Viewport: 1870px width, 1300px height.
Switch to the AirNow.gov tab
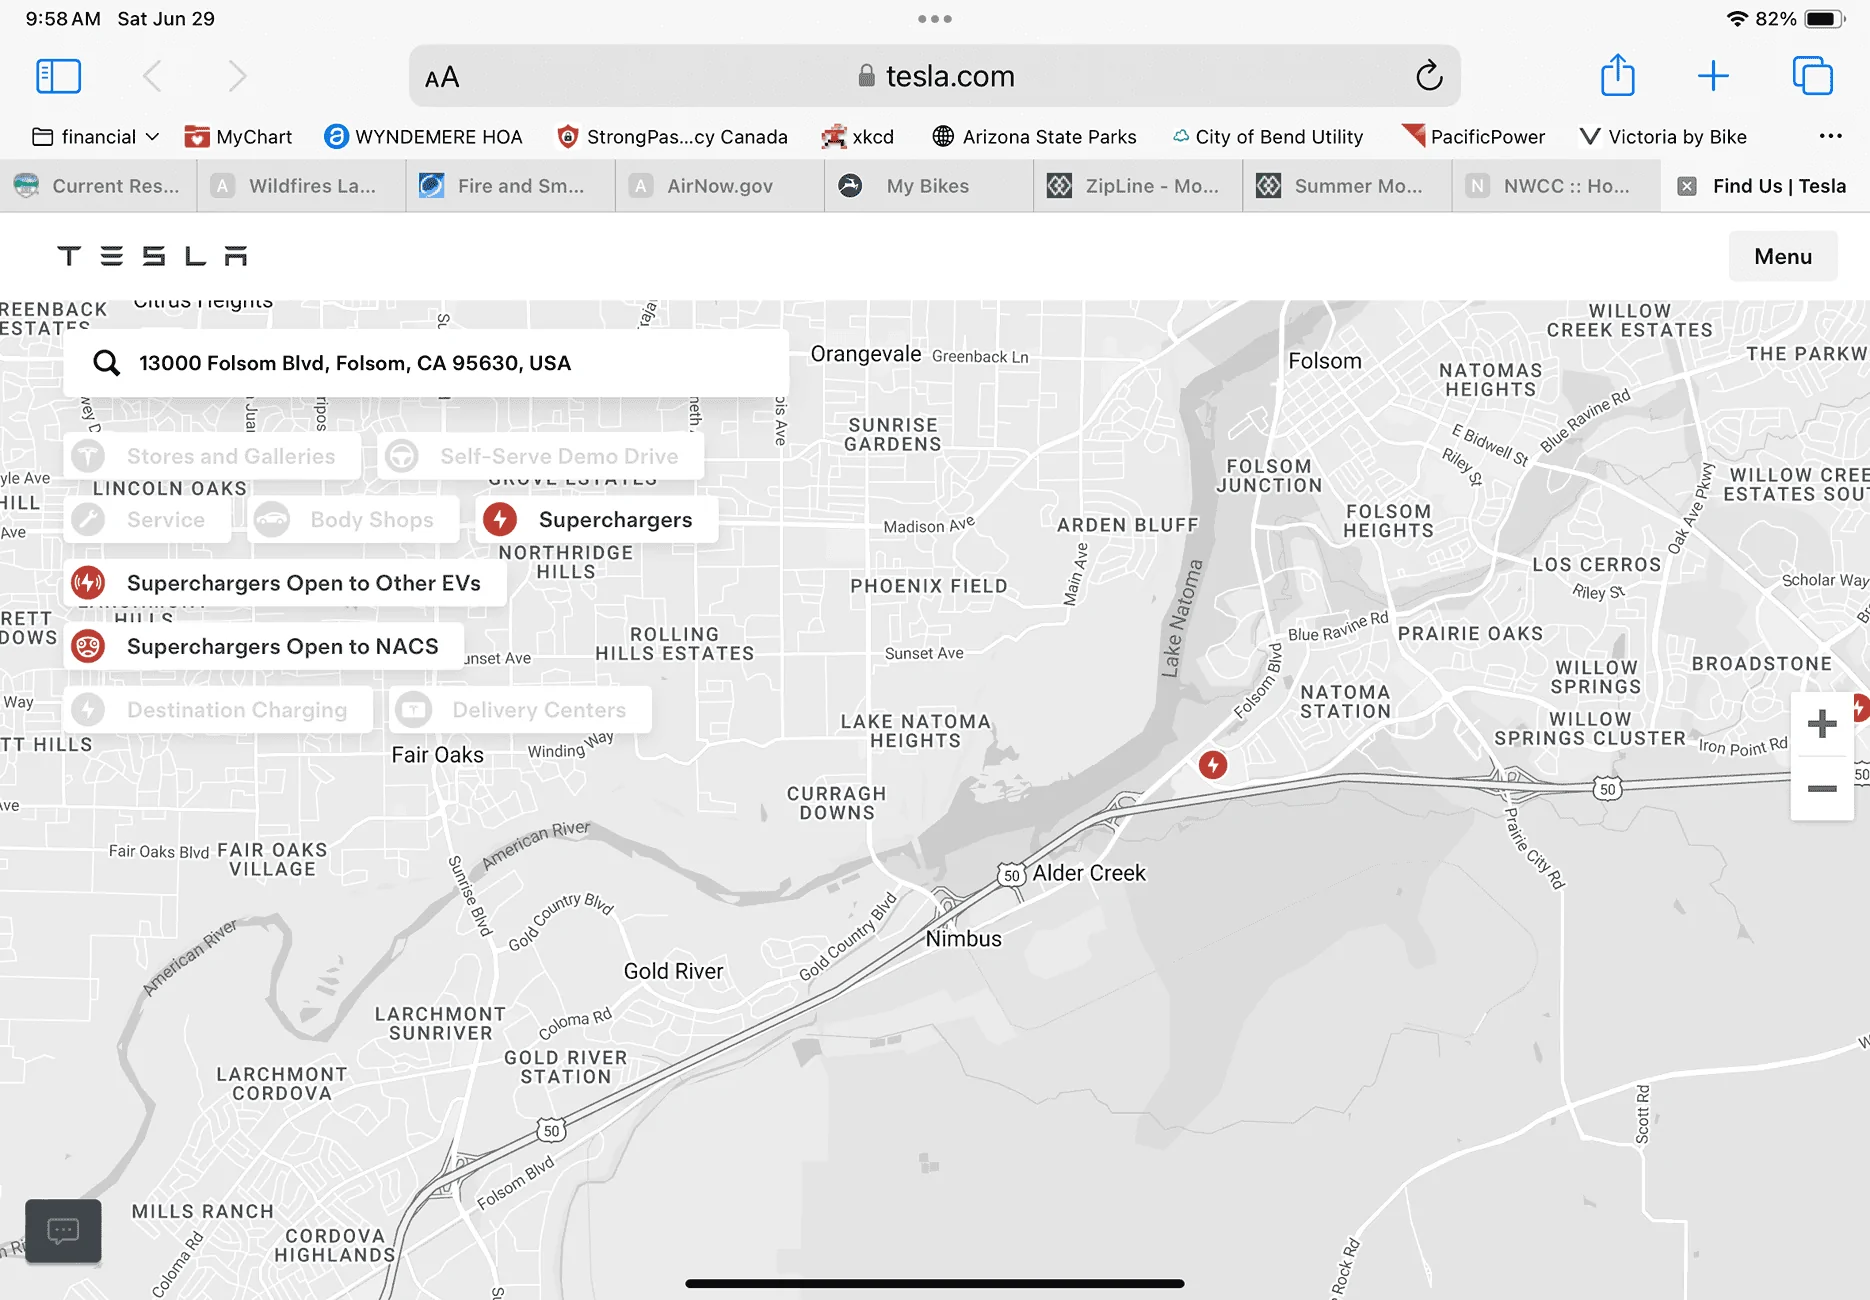pyautogui.click(x=720, y=186)
